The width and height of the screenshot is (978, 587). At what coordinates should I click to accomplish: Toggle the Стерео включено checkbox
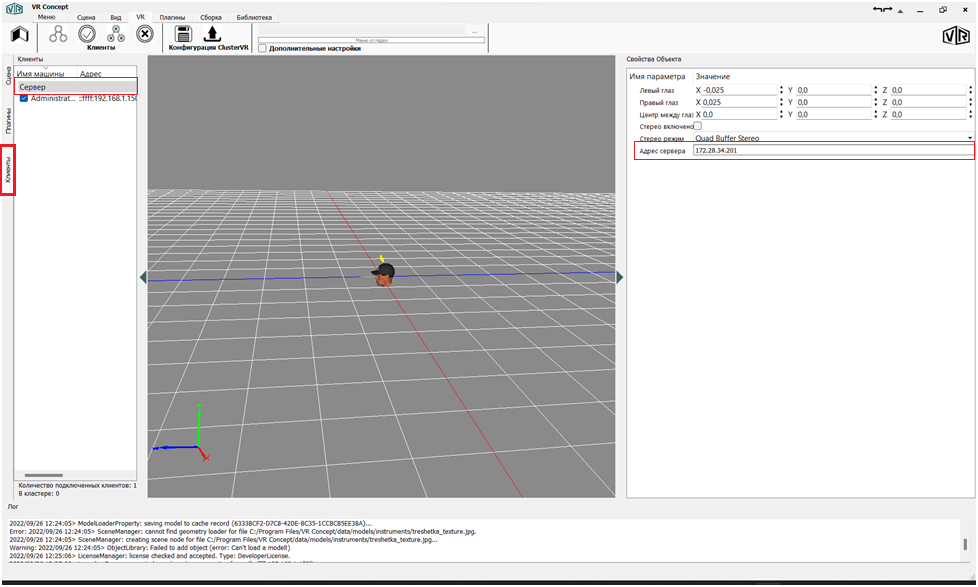tap(697, 126)
